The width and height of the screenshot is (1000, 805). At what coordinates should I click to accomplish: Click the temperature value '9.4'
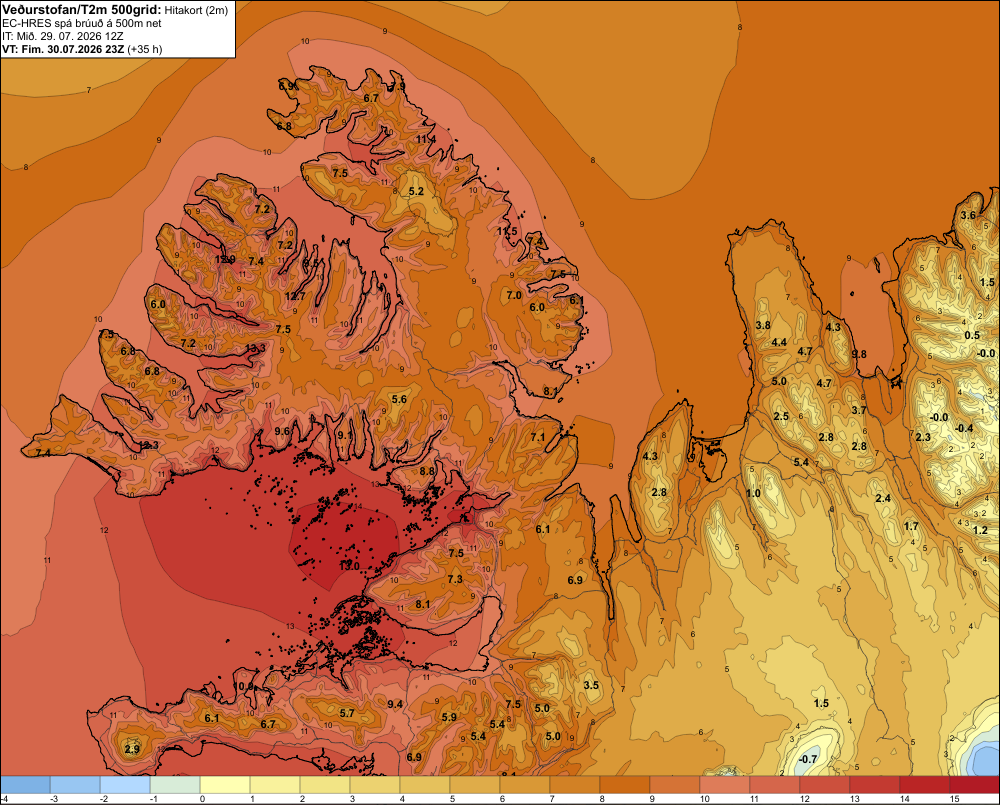tap(395, 704)
